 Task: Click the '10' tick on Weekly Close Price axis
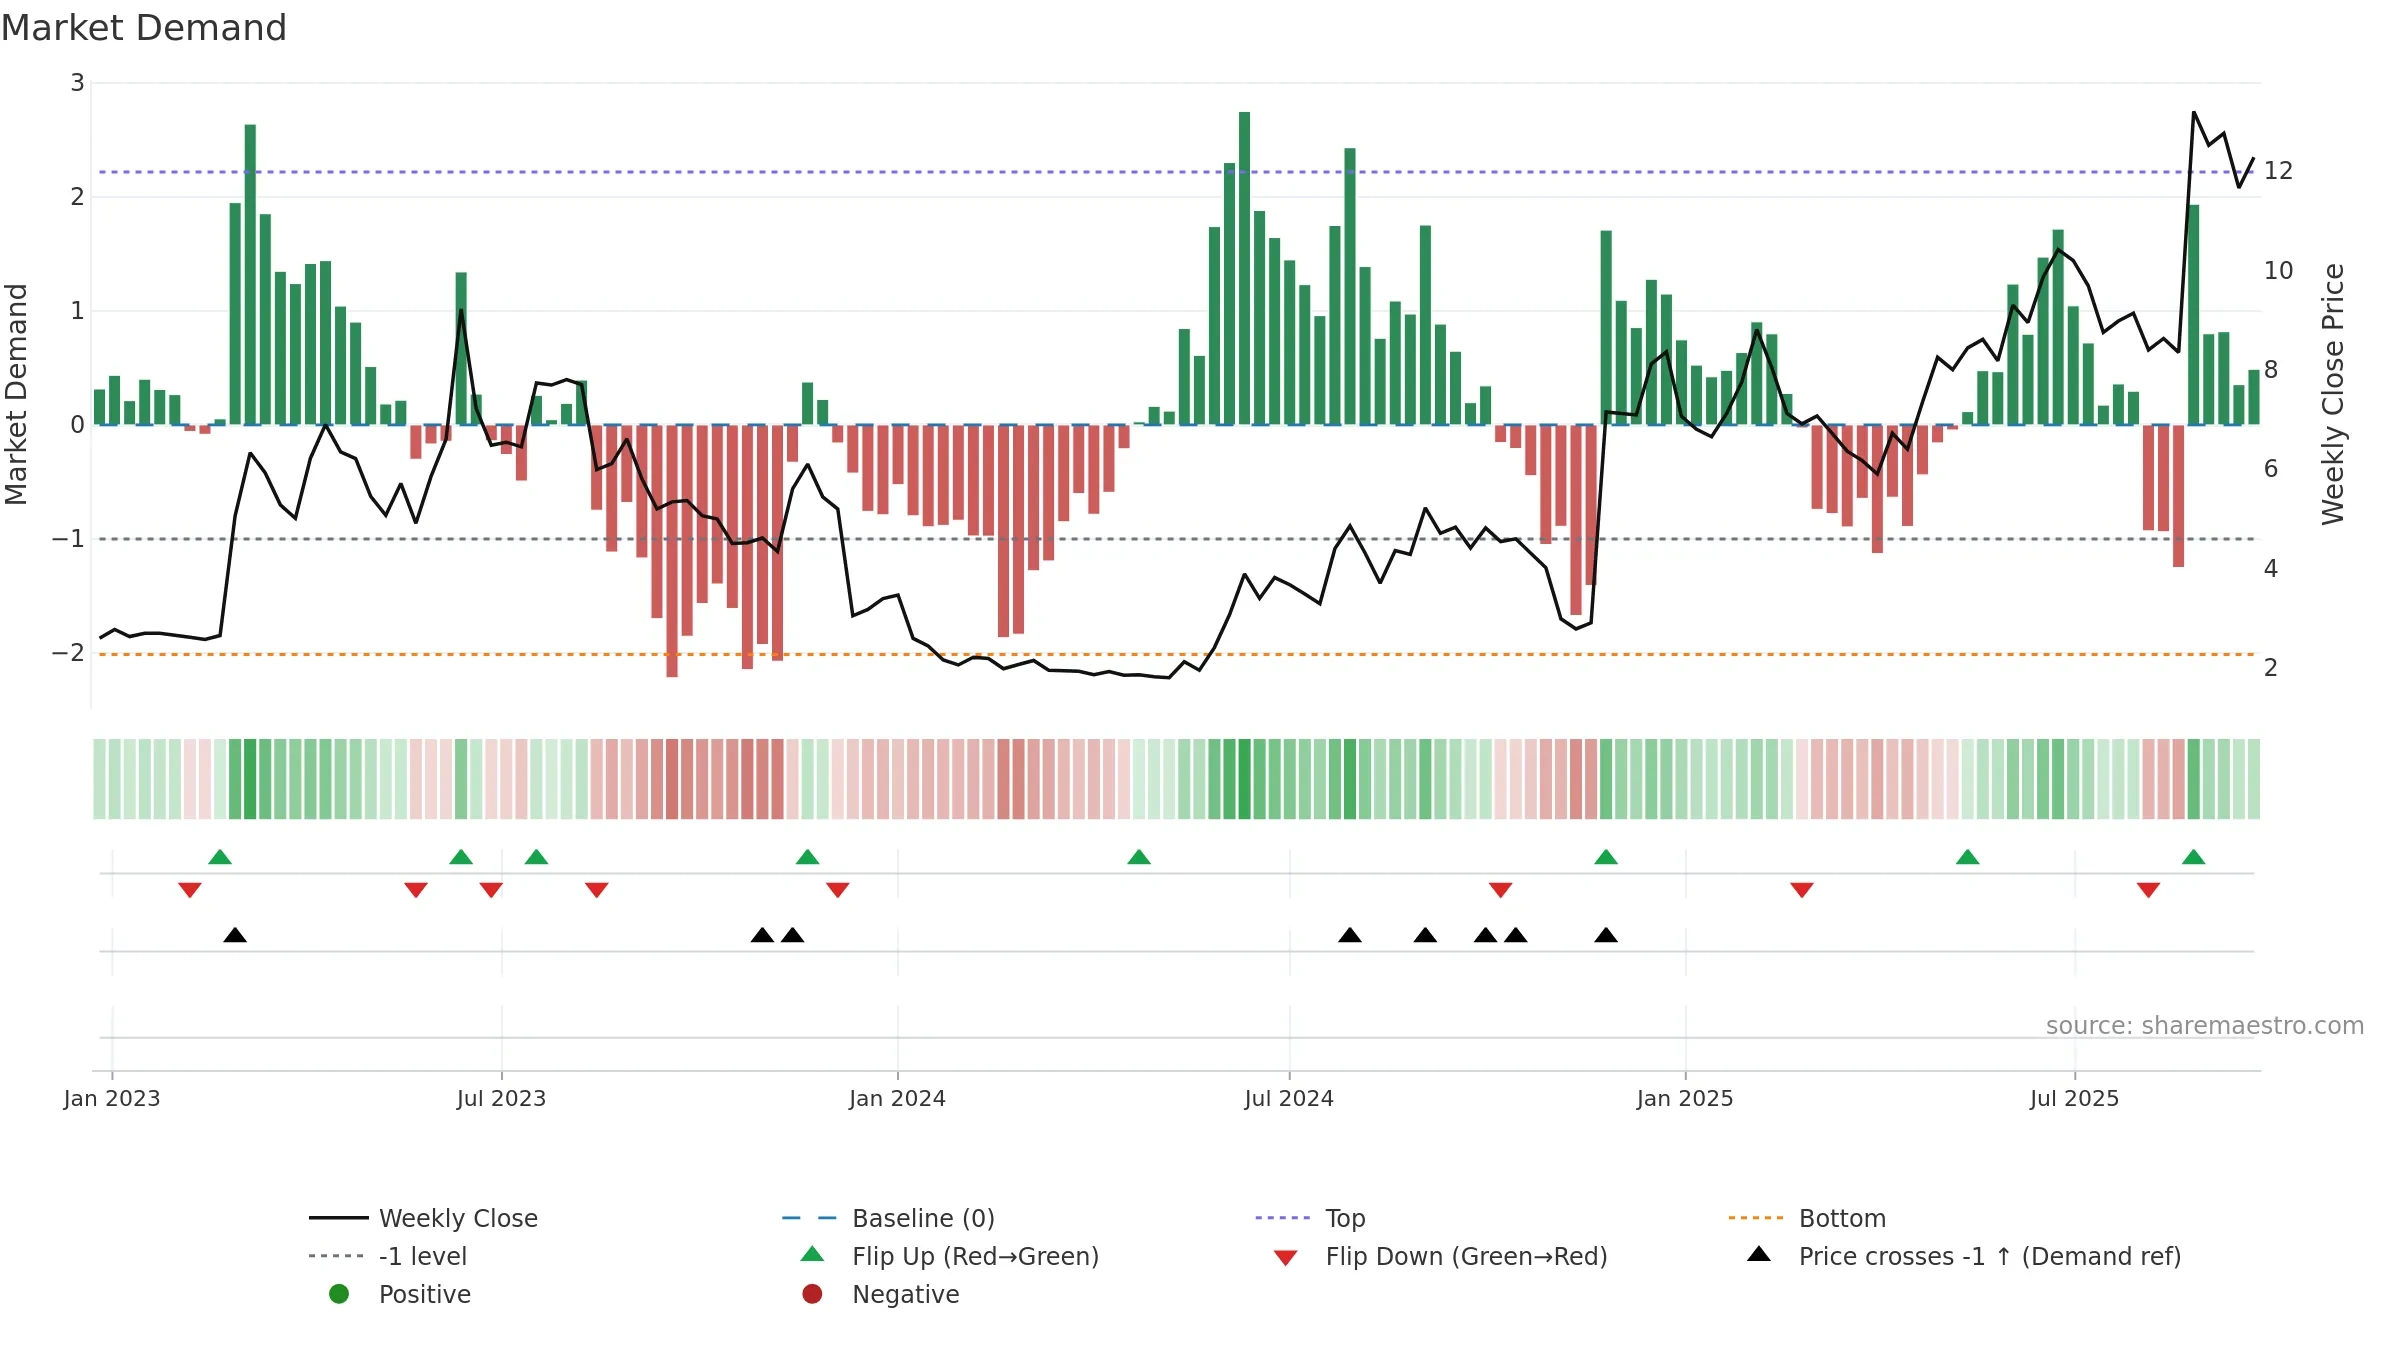pos(2278,271)
